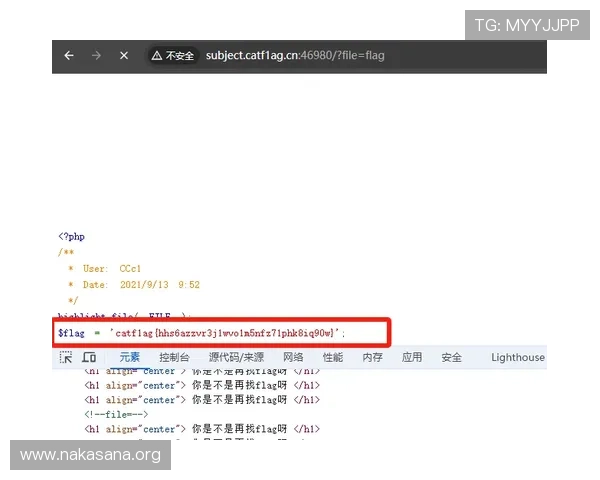
Task: Open the 源代码/来源 tab
Action: click(236, 357)
